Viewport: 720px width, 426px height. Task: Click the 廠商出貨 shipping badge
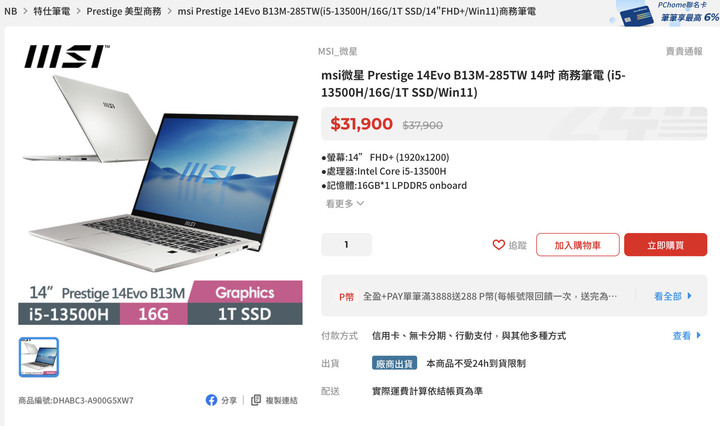coord(394,363)
